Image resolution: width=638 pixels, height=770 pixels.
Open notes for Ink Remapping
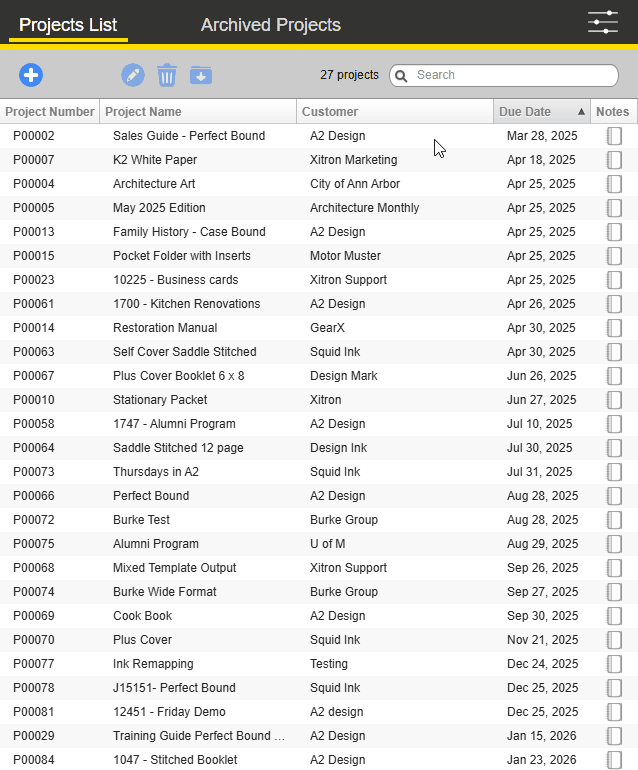pyautogui.click(x=614, y=664)
